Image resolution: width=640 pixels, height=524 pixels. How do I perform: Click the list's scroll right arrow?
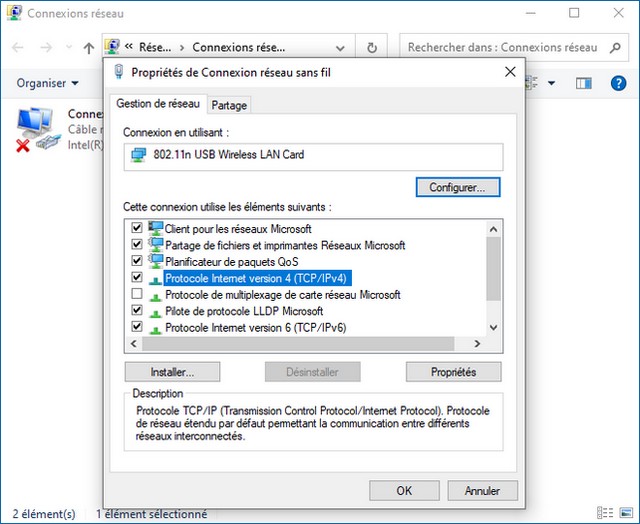[x=477, y=344]
